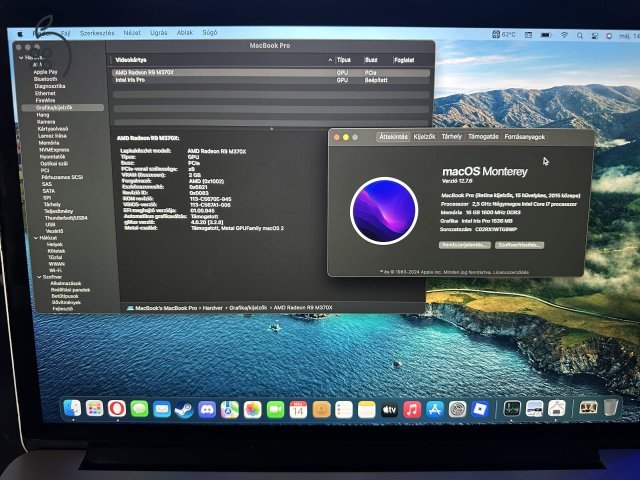The width and height of the screenshot is (640, 480).
Task: Click the Siri icon in the menu bar
Action: (x=609, y=36)
